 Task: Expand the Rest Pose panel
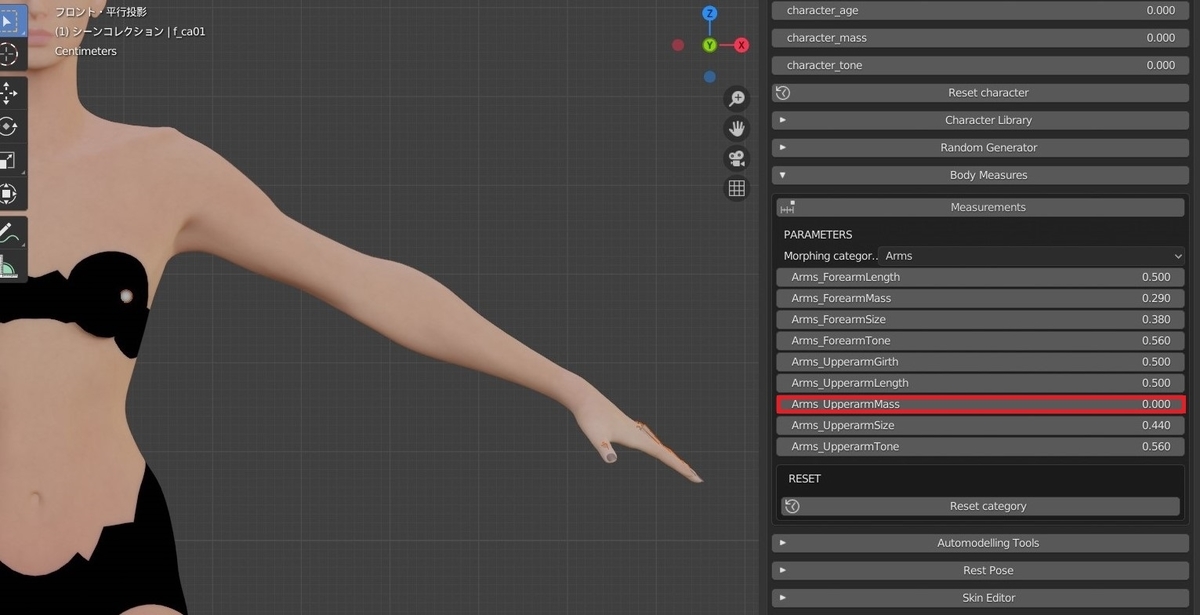pyautogui.click(x=980, y=570)
